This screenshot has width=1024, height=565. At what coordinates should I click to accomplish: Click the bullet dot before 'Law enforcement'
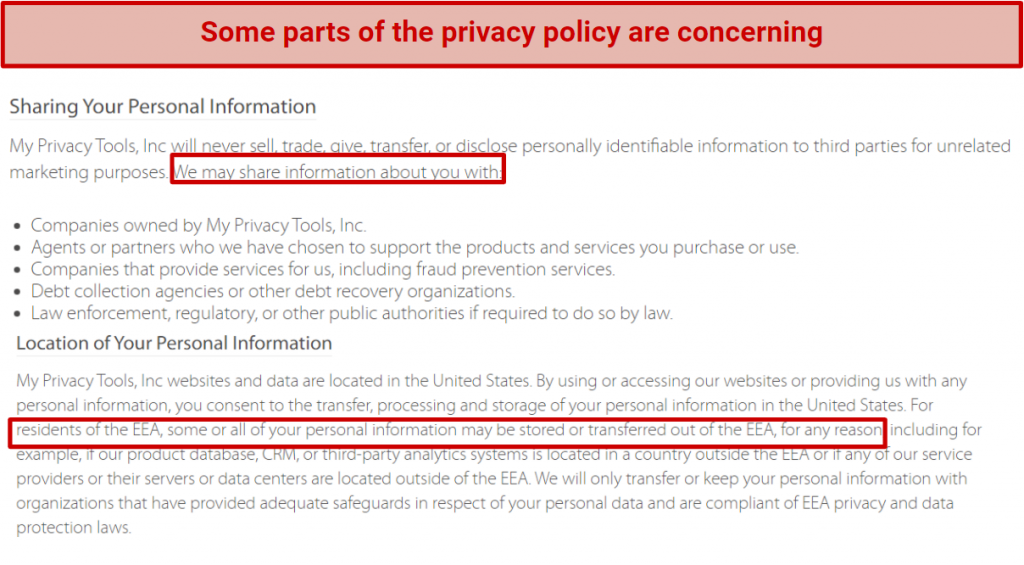pos(18,315)
